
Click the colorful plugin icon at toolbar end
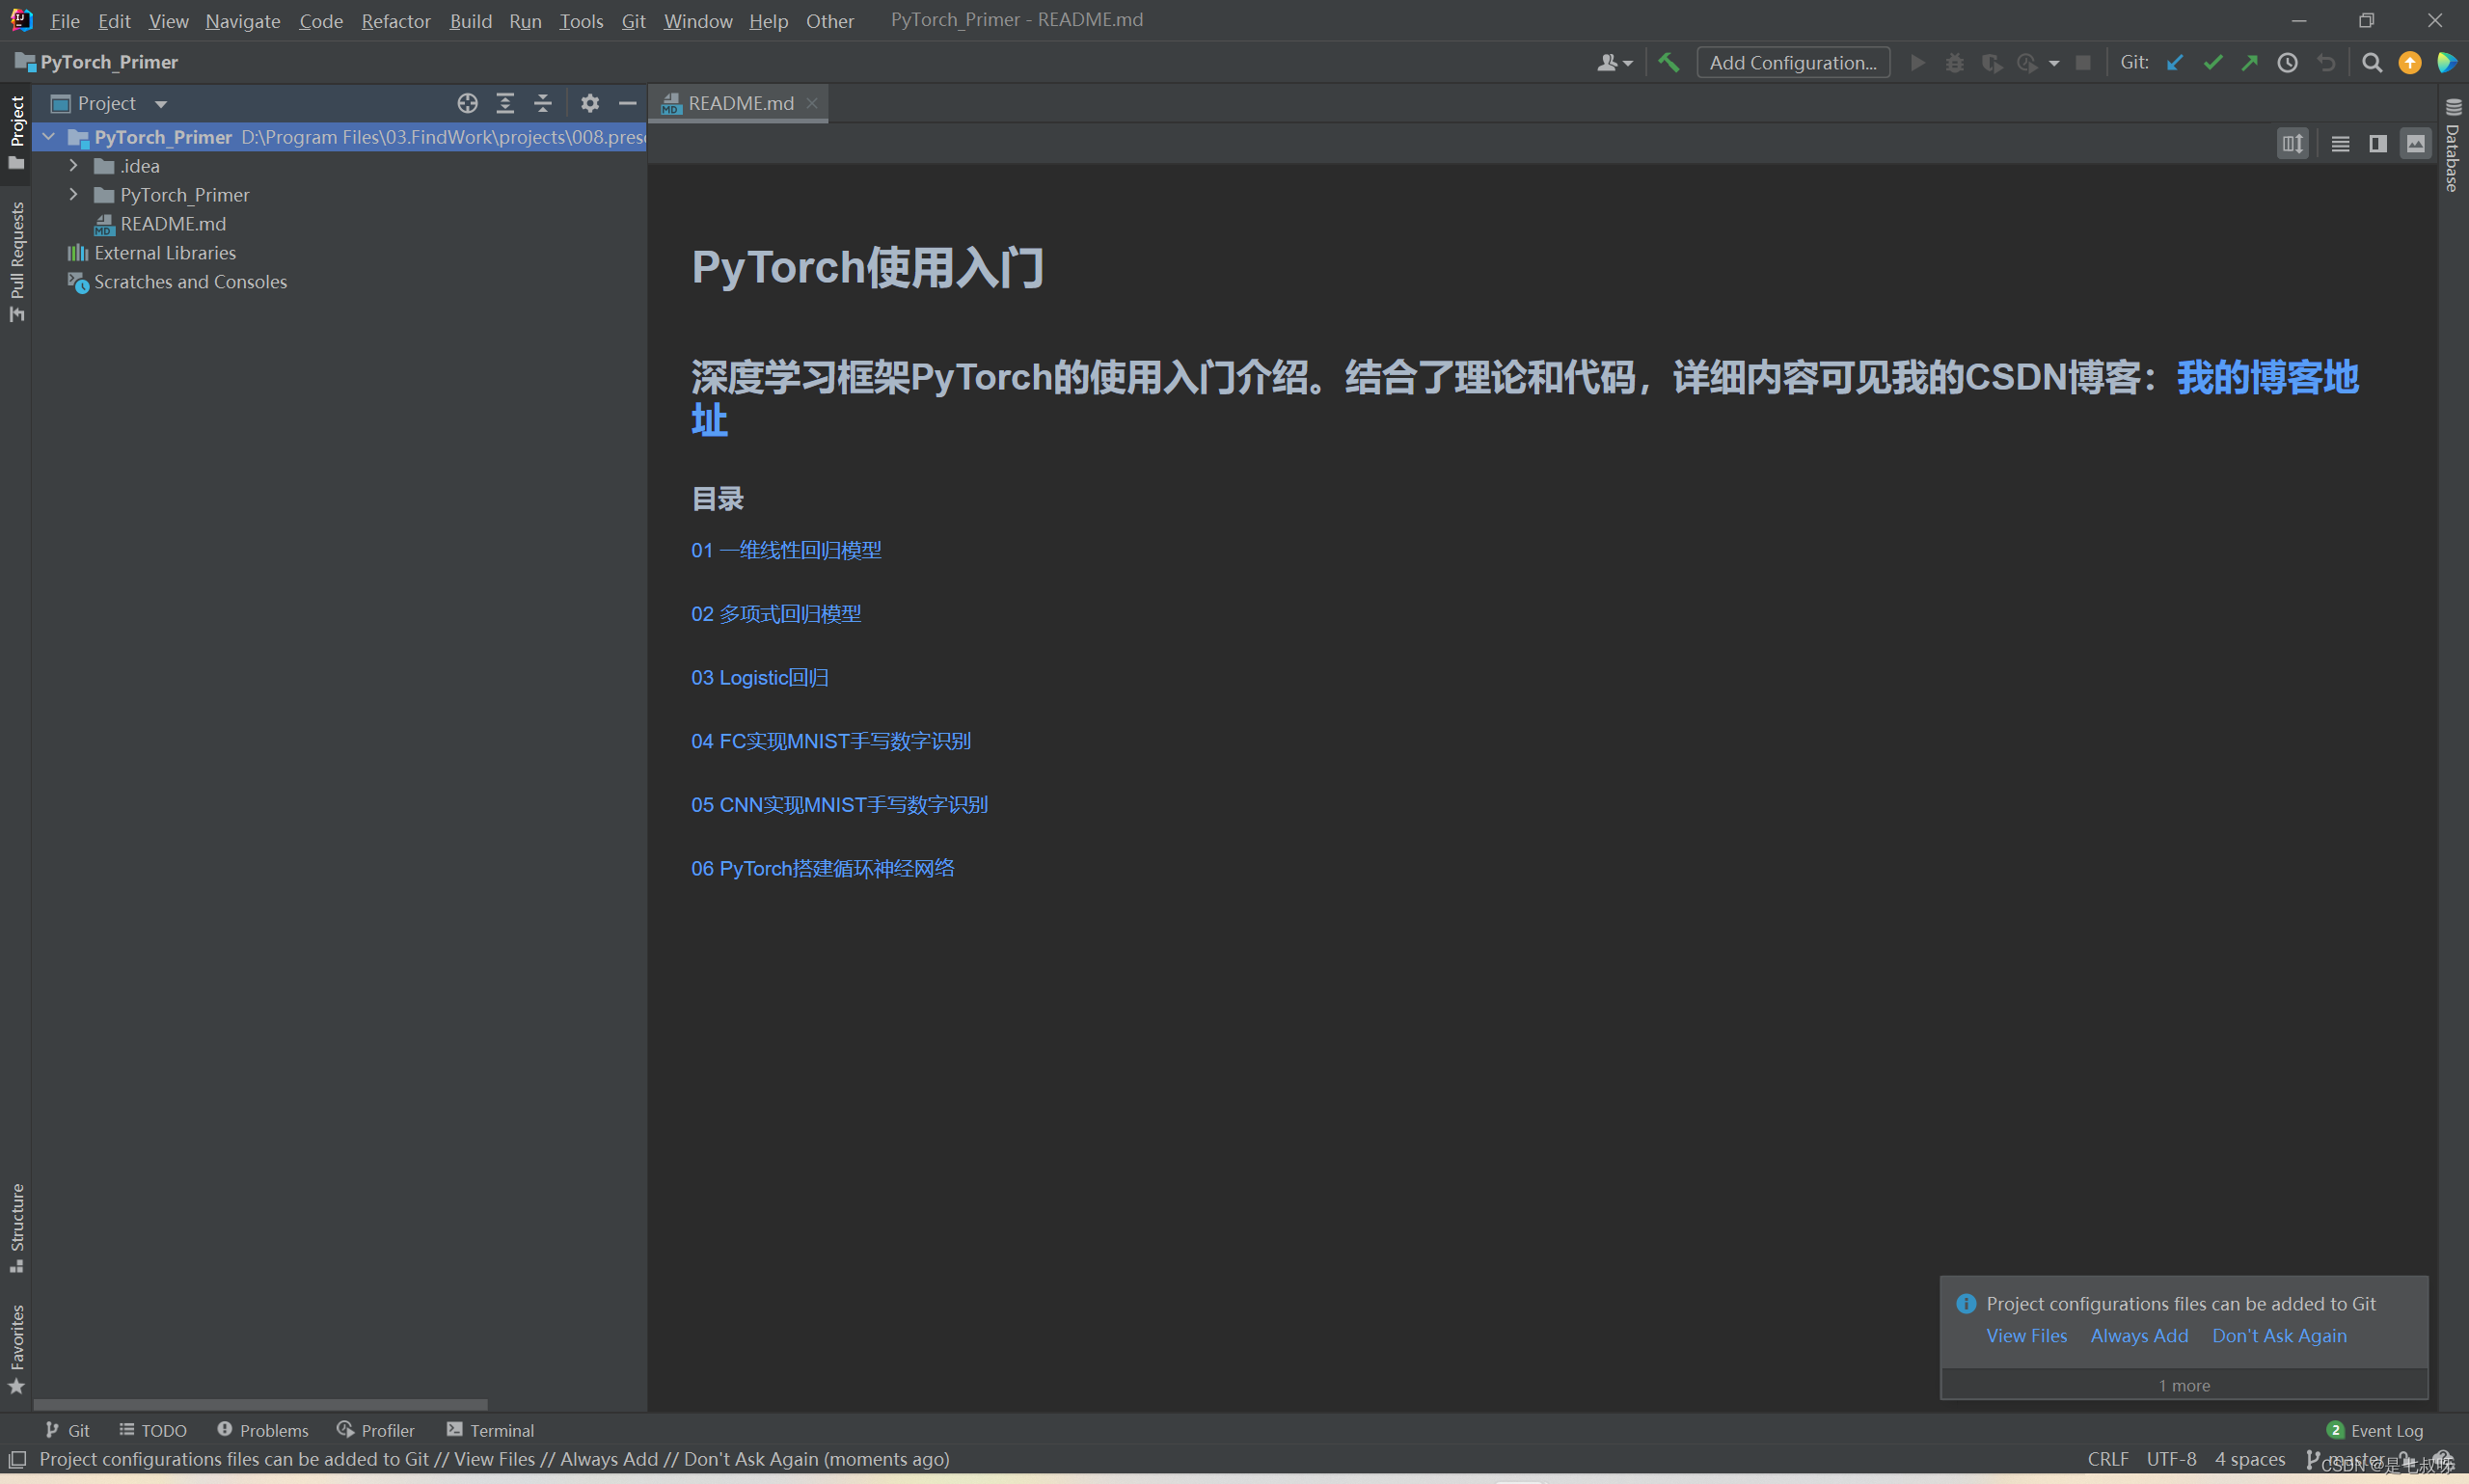[2446, 62]
